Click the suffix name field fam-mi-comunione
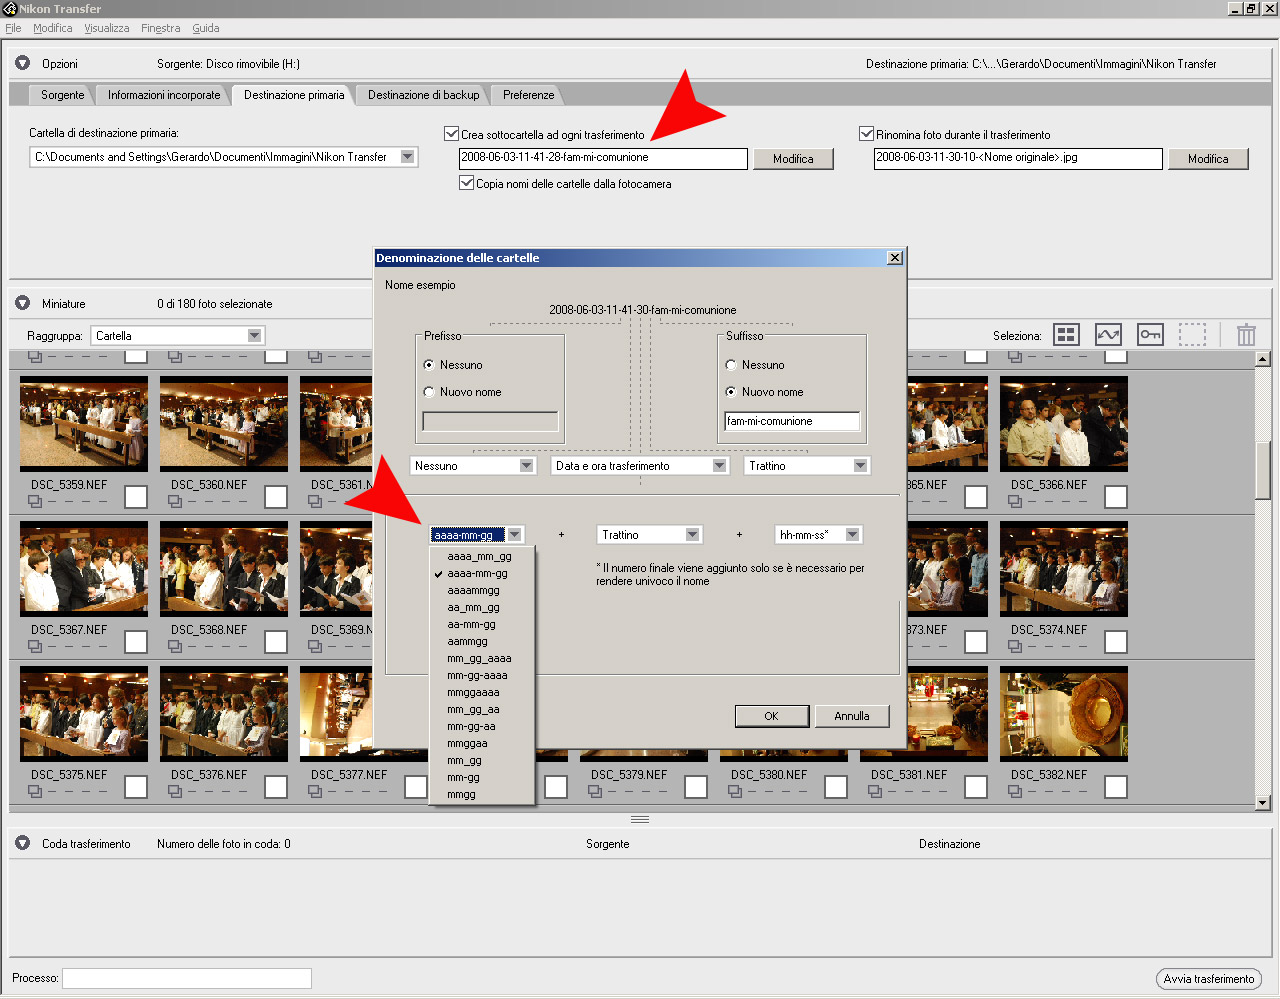The height and width of the screenshot is (999, 1280). tap(792, 421)
